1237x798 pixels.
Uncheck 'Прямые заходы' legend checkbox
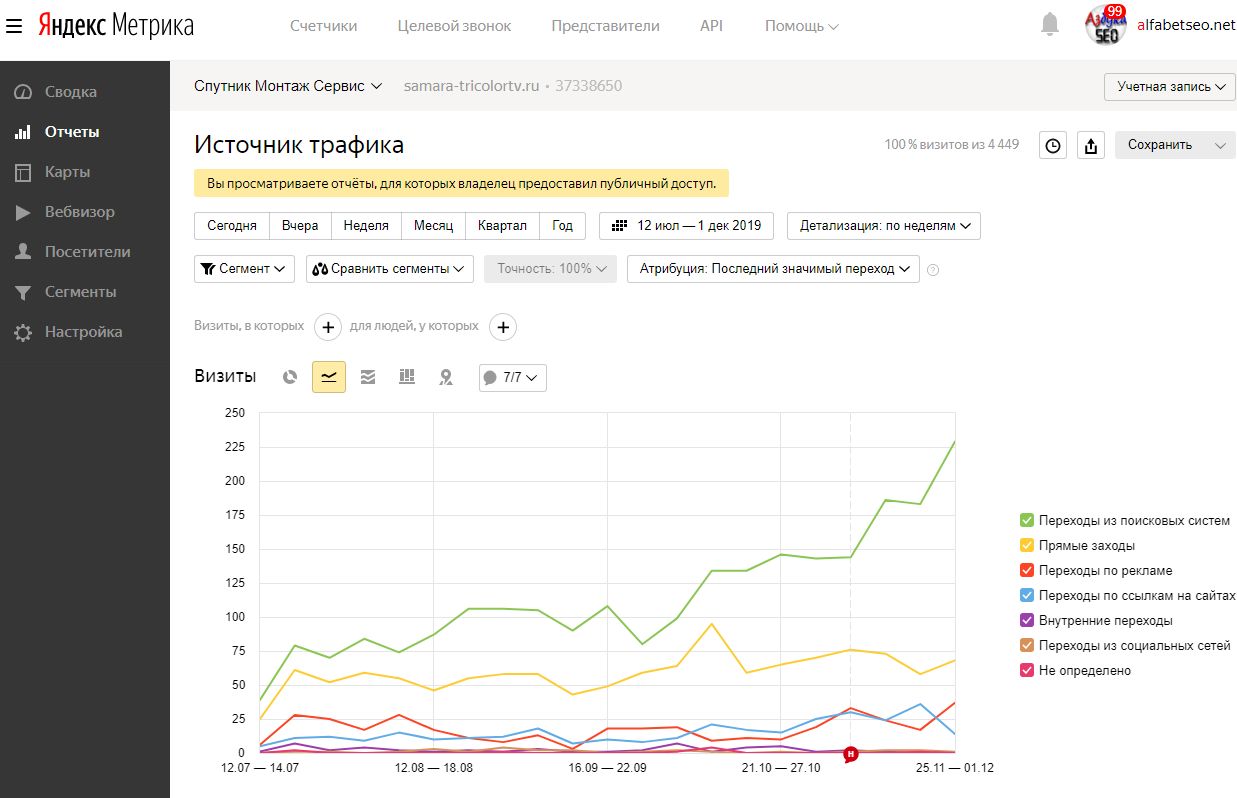(x=1026, y=545)
